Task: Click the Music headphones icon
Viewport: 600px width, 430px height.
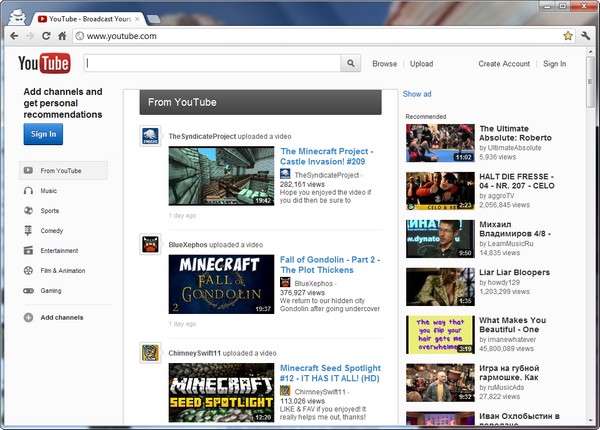Action: pyautogui.click(x=28, y=191)
